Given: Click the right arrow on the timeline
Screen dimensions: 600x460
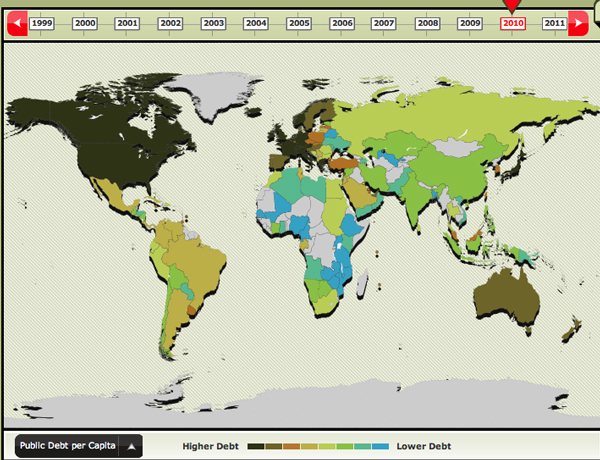Looking at the screenshot, I should coord(578,23).
